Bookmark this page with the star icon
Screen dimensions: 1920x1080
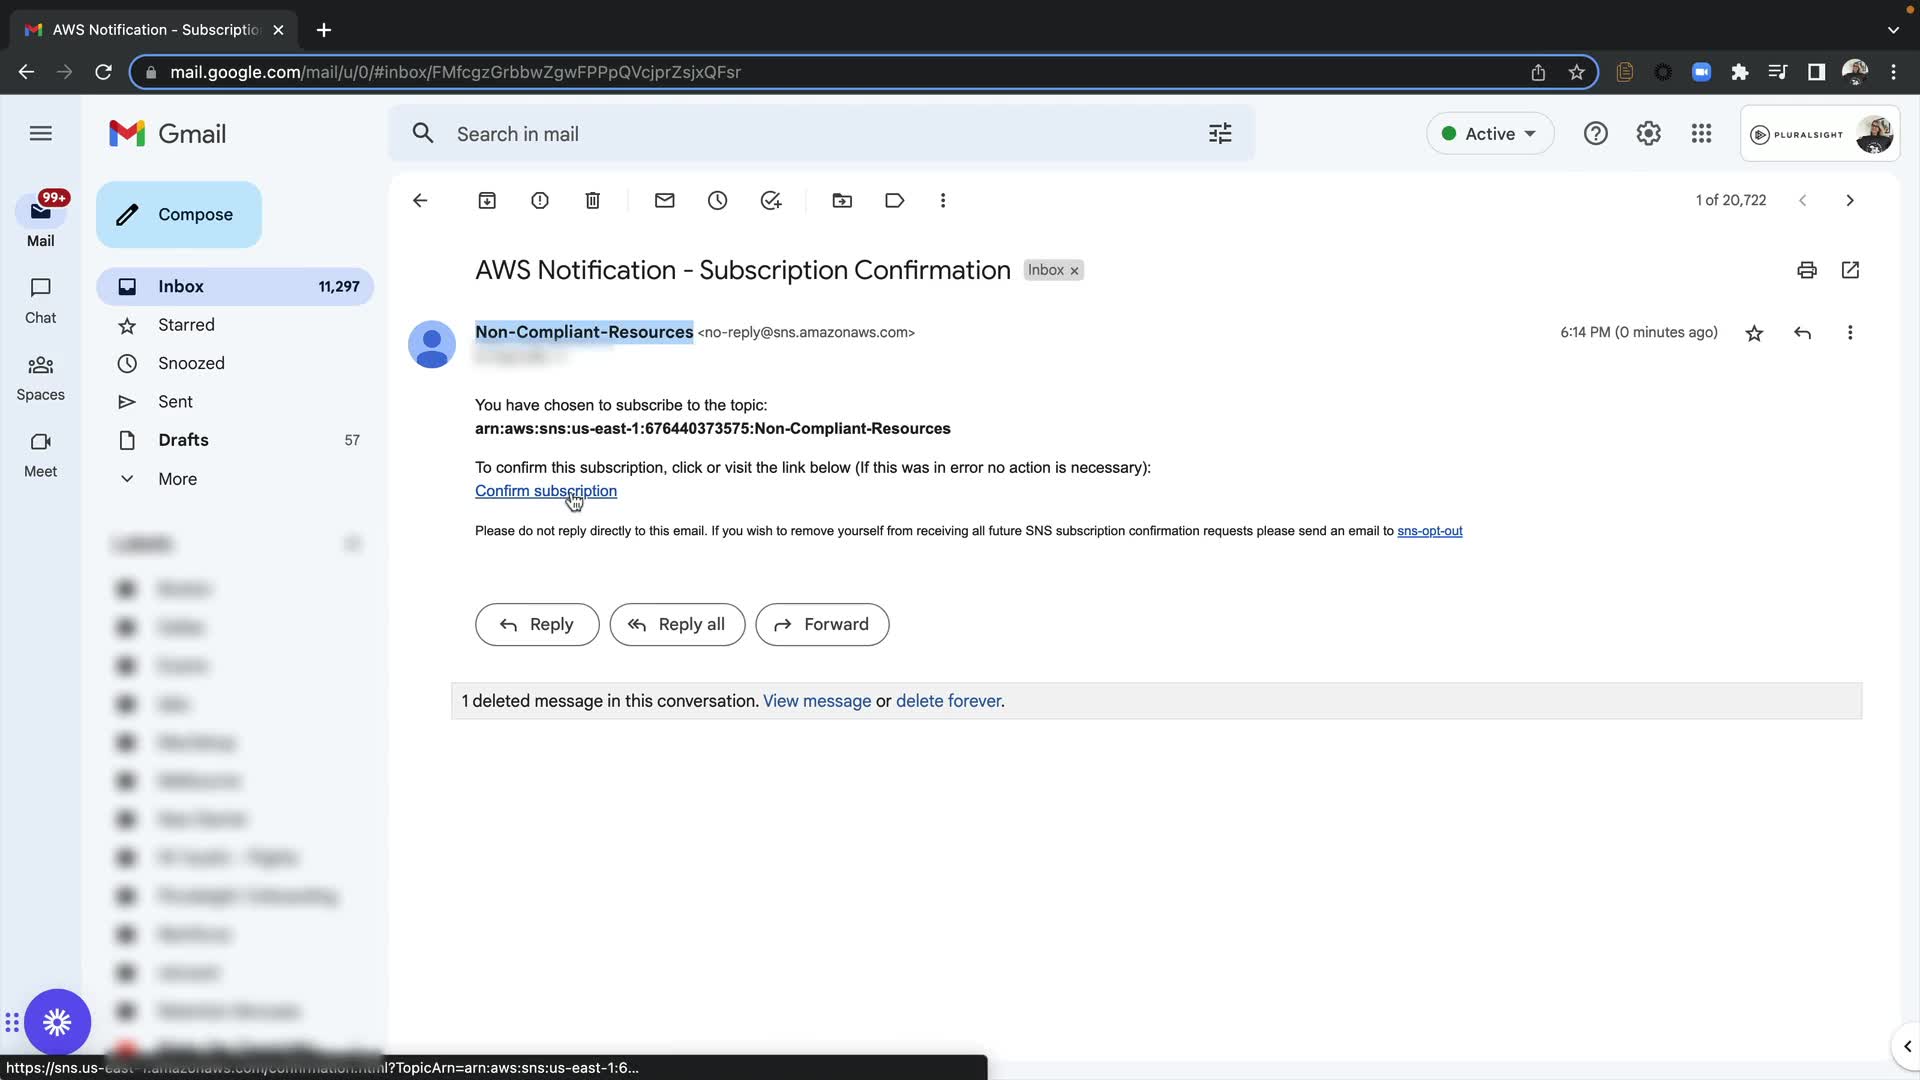tap(1577, 72)
